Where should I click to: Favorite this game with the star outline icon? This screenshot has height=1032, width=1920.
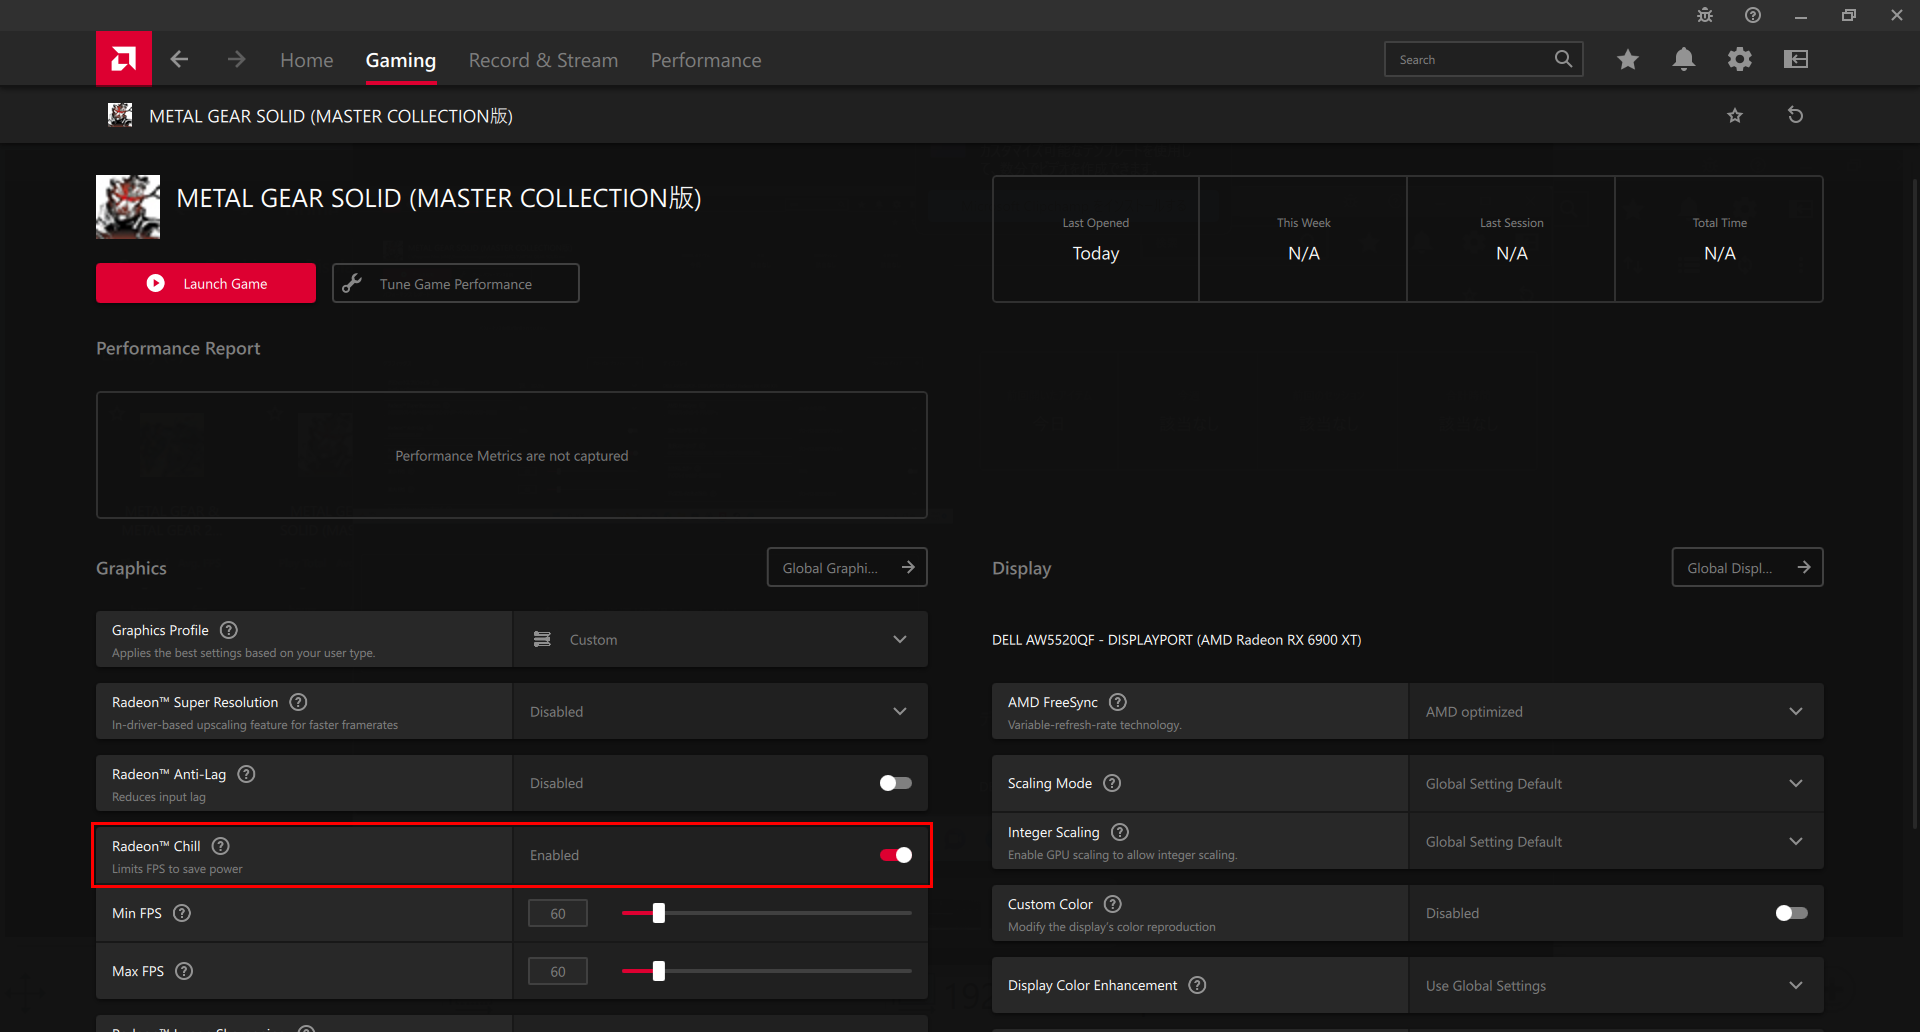(1735, 115)
